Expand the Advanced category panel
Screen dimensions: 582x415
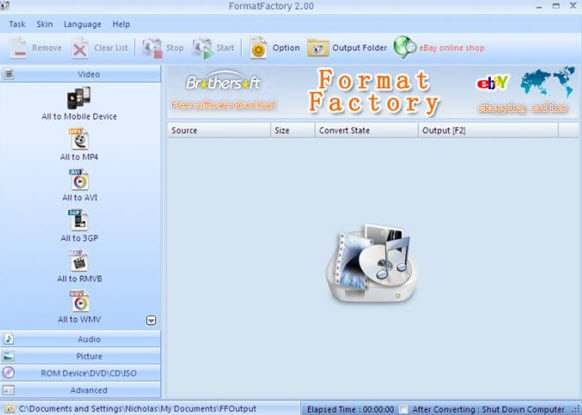(x=81, y=390)
